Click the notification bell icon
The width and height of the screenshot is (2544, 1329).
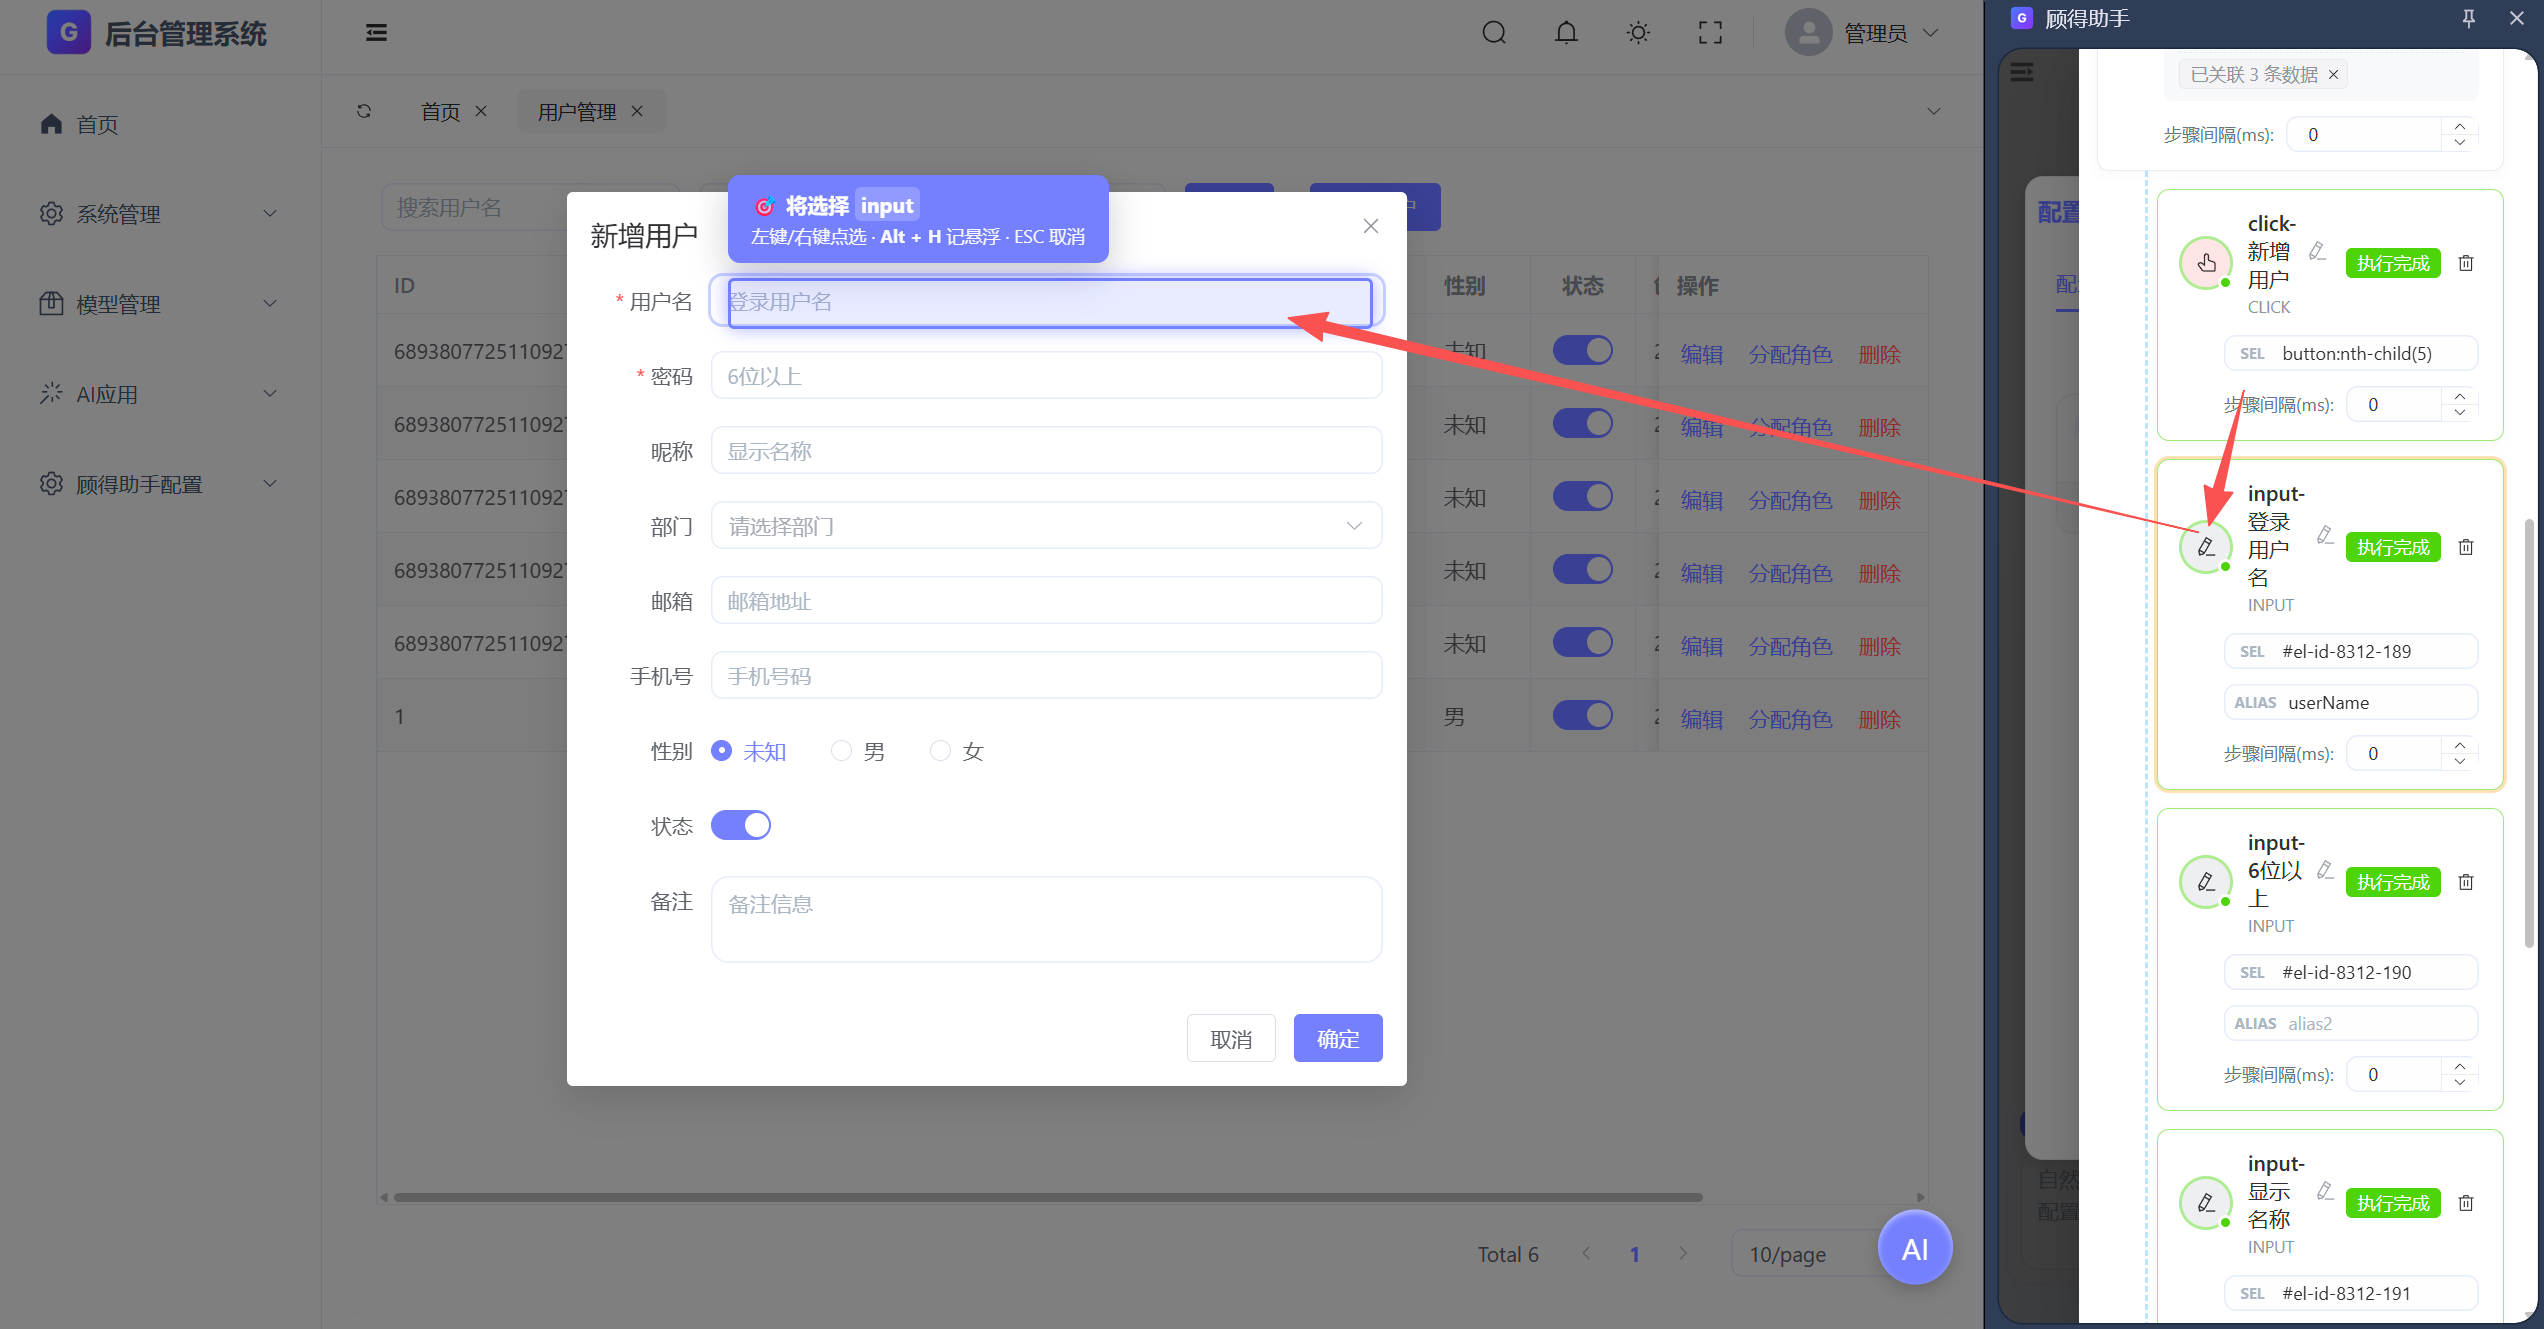pyautogui.click(x=1566, y=33)
